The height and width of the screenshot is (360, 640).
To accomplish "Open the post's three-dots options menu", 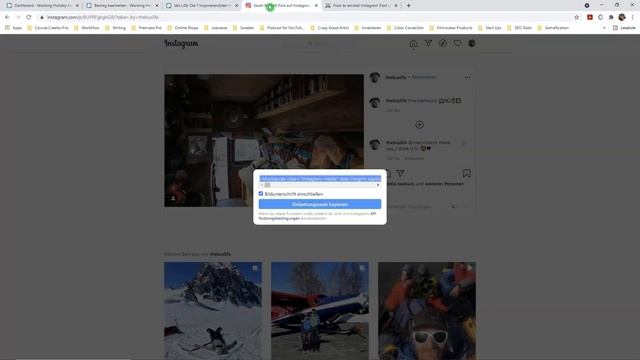I will coord(467,77).
